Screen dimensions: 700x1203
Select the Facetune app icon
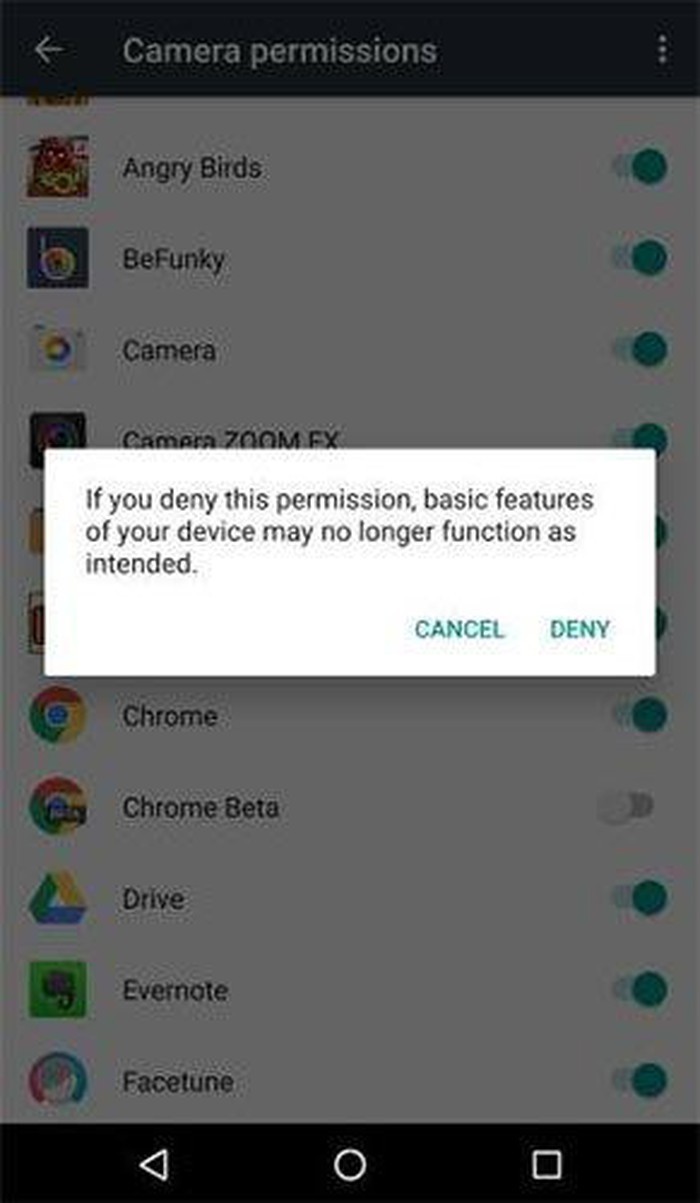coord(57,1081)
